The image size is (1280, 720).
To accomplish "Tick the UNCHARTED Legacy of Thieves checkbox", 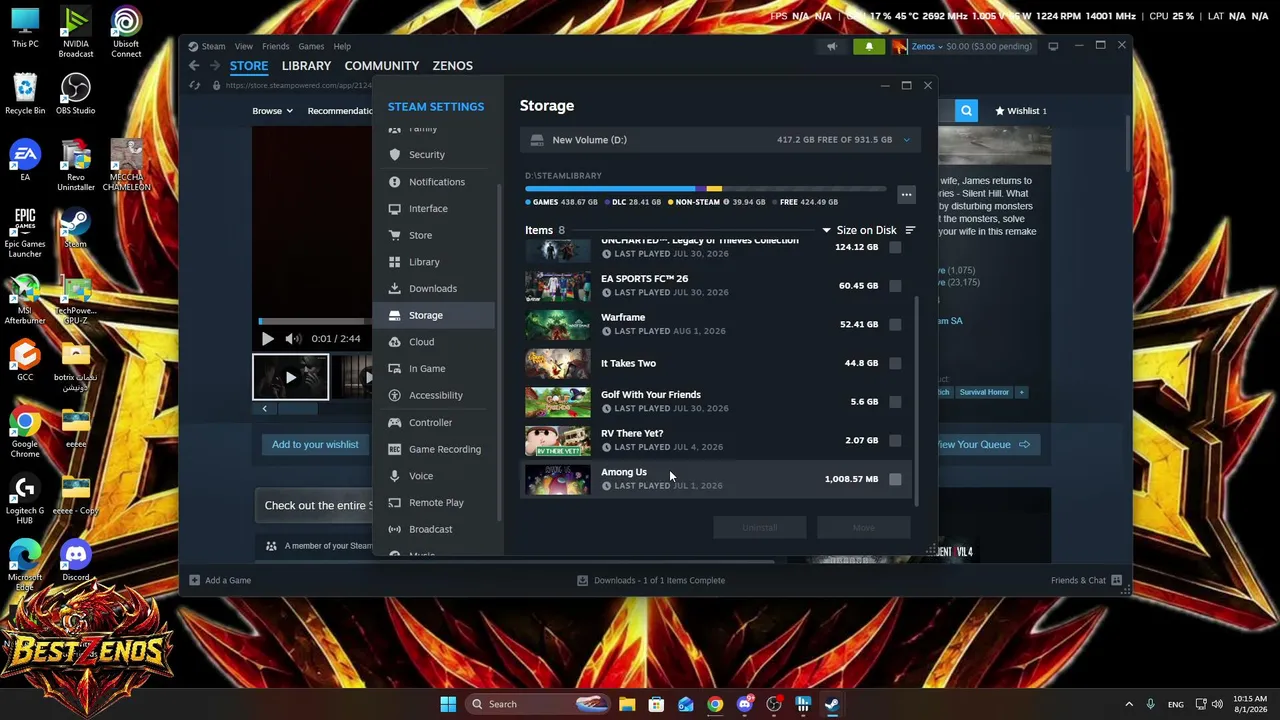I will click(895, 247).
